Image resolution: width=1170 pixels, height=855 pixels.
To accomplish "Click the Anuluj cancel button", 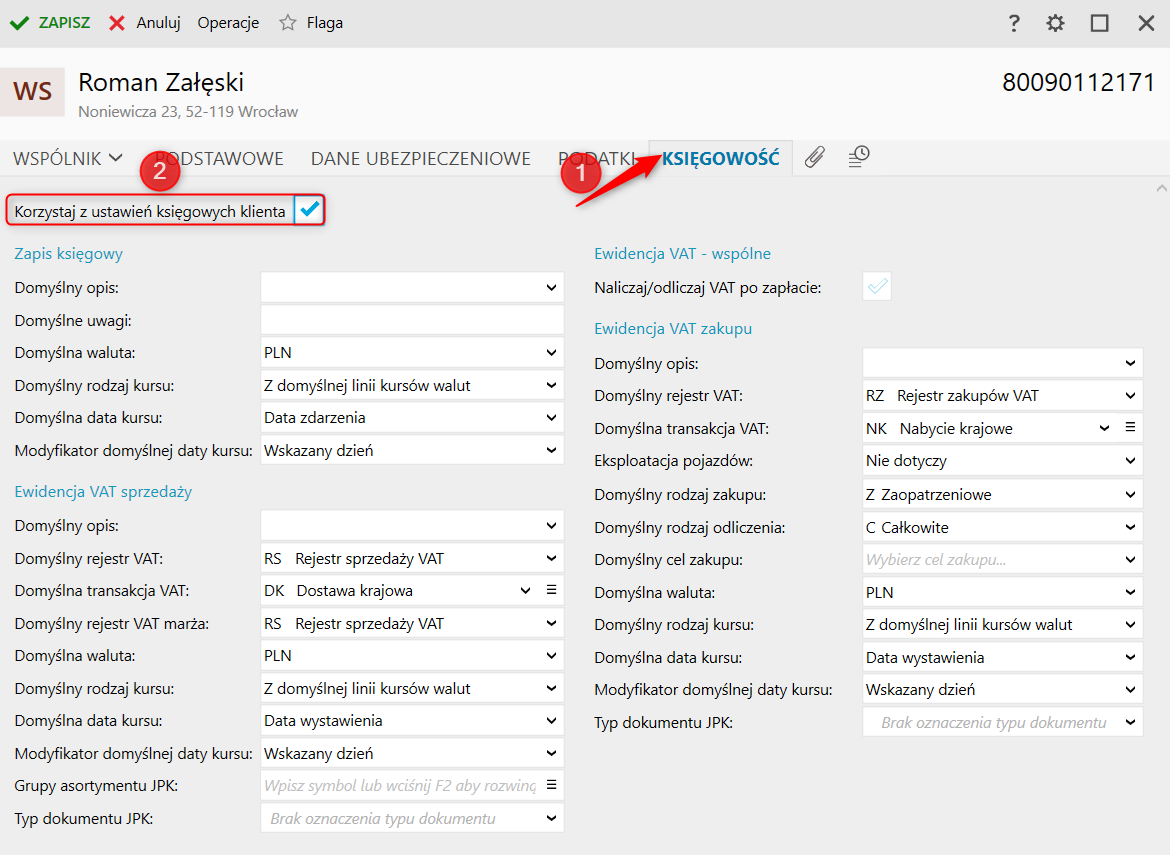I will pyautogui.click(x=145, y=23).
